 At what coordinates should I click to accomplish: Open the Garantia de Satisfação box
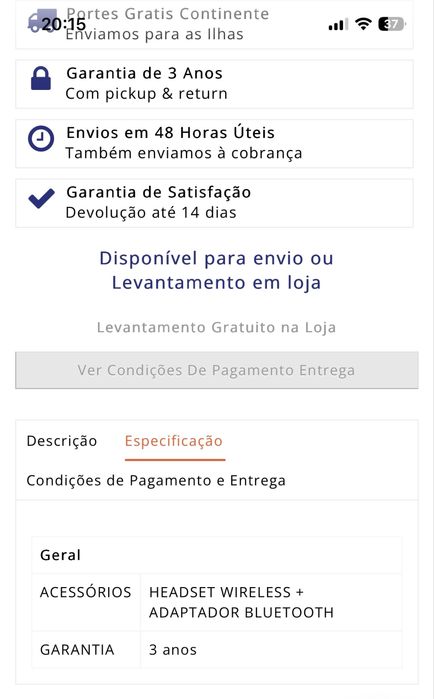click(x=214, y=203)
